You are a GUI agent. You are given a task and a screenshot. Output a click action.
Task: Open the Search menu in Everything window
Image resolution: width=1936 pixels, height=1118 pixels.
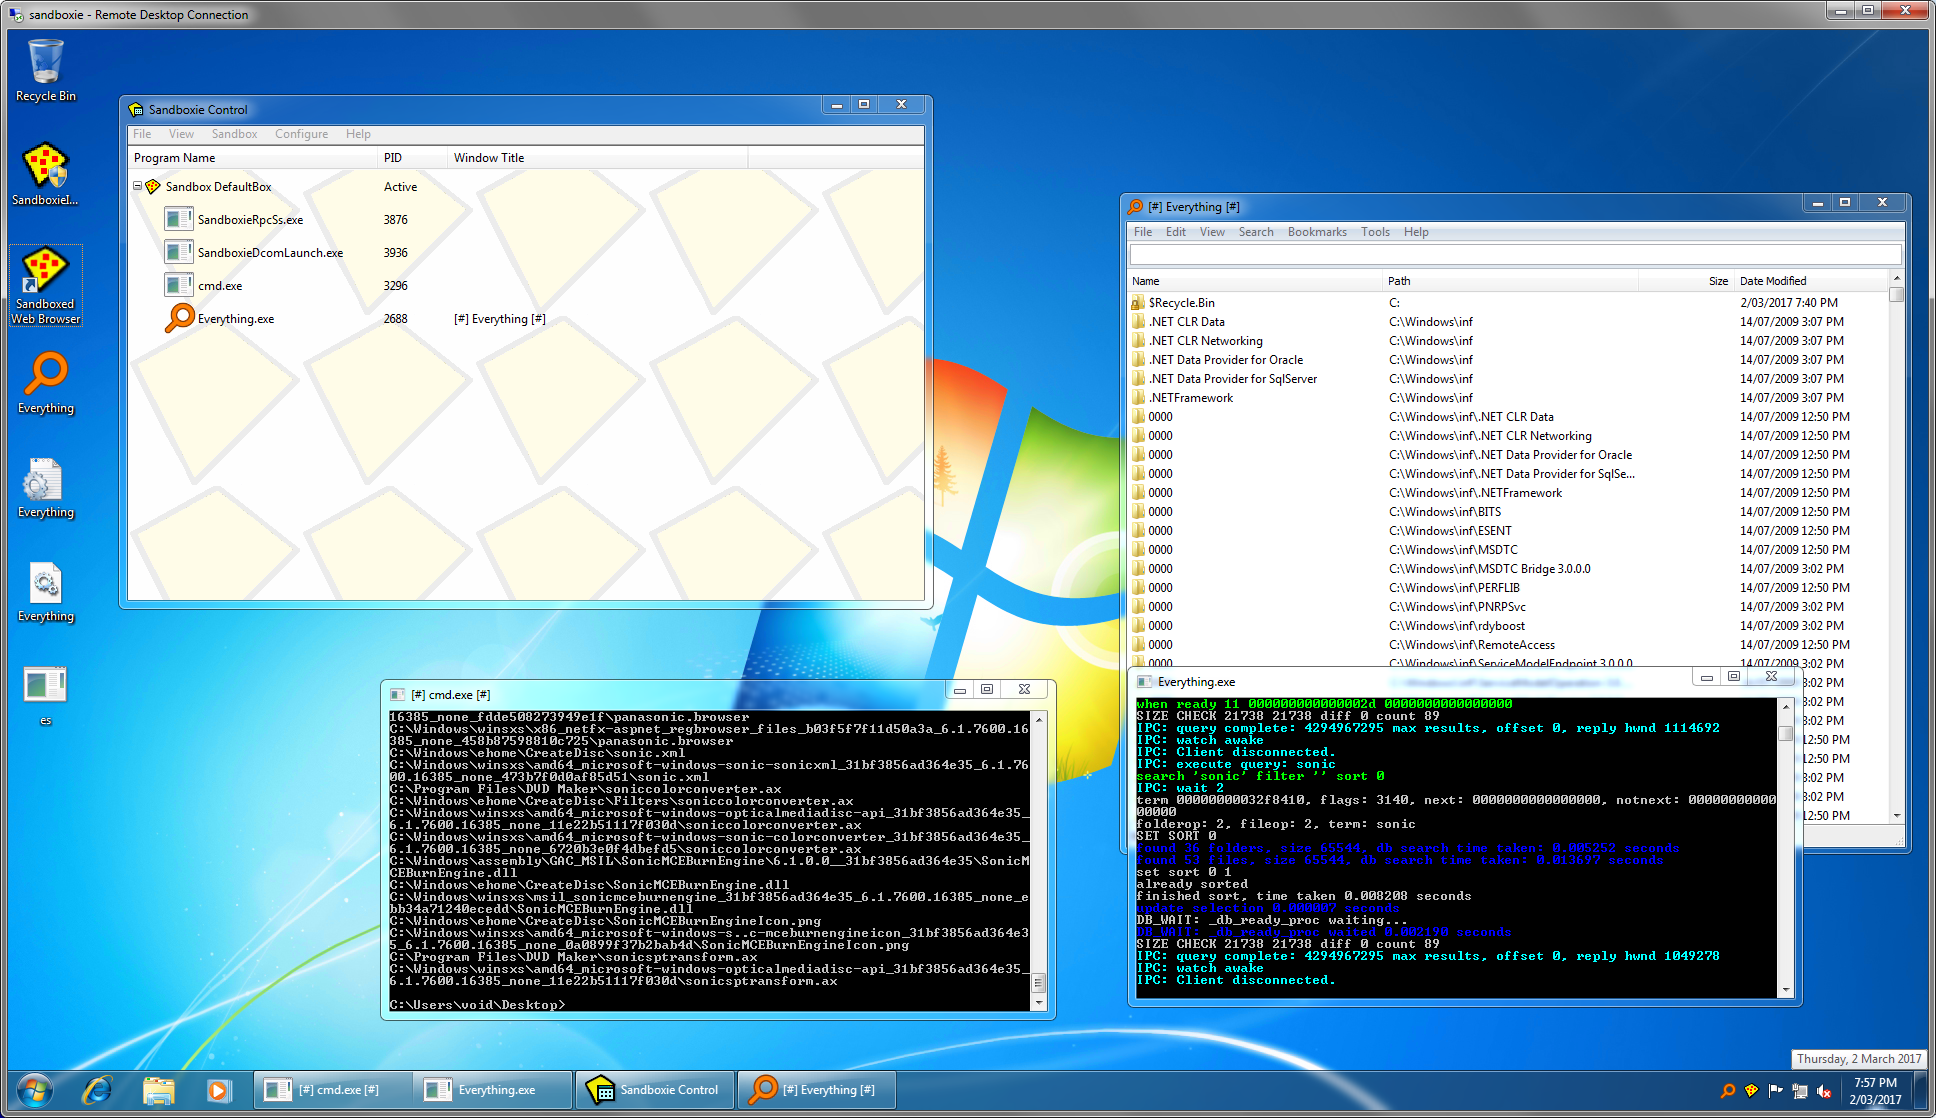1256,232
